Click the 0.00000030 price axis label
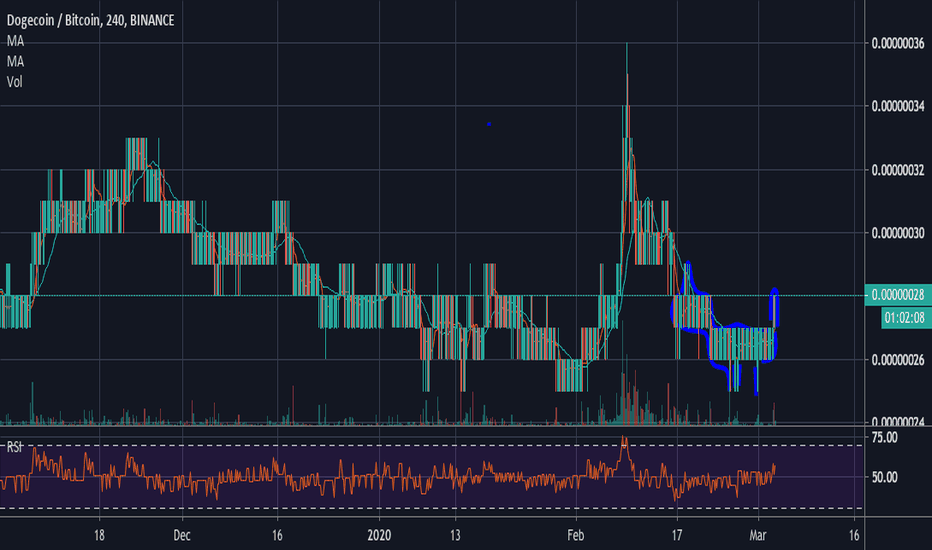This screenshot has width=932, height=550. (x=898, y=233)
